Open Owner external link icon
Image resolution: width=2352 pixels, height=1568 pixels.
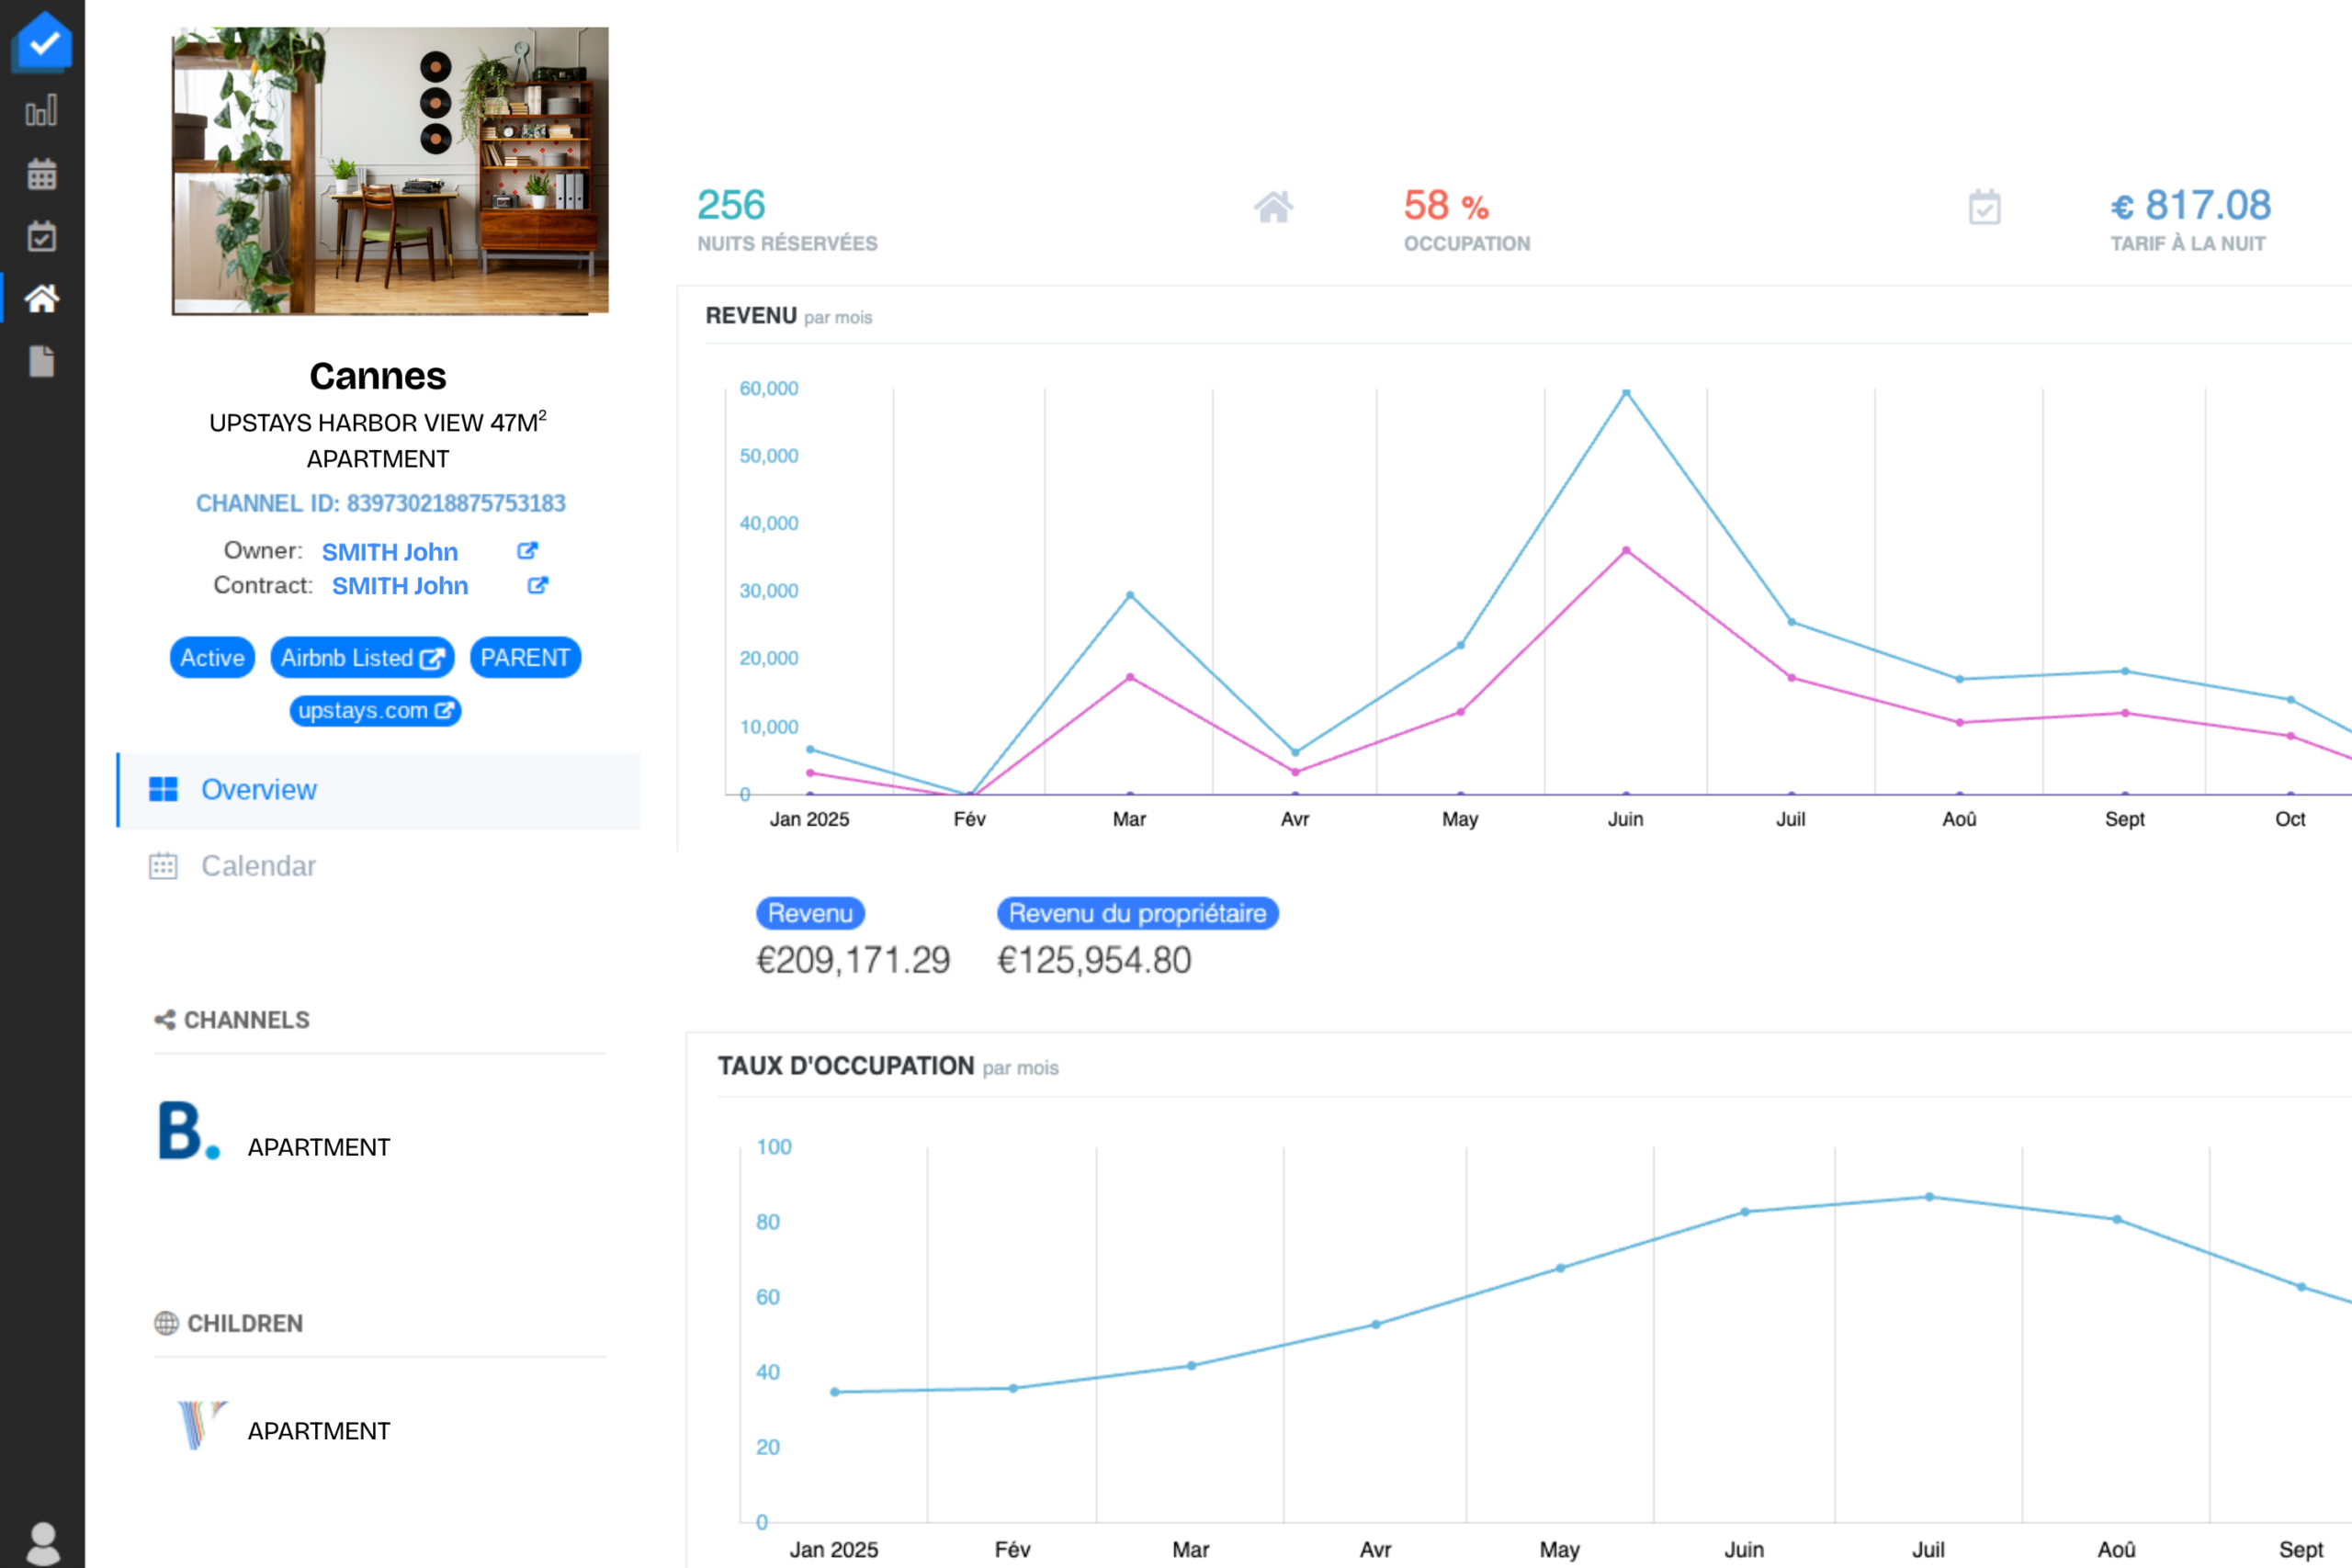tap(527, 551)
